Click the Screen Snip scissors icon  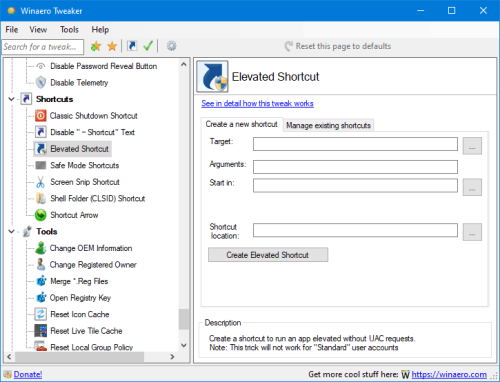point(40,182)
